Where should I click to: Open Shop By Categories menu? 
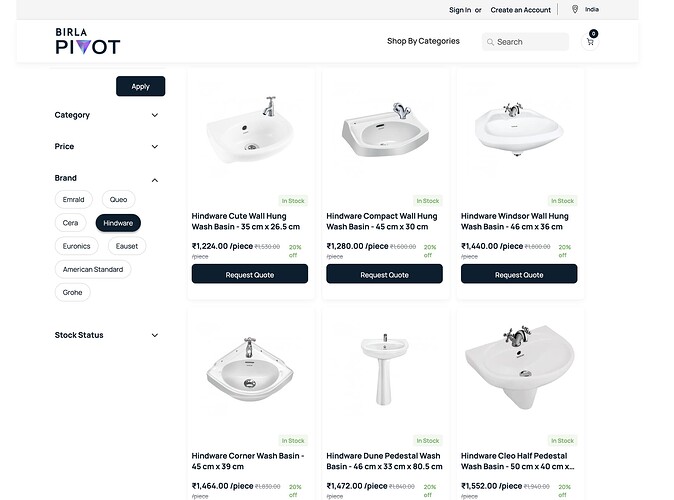(423, 41)
